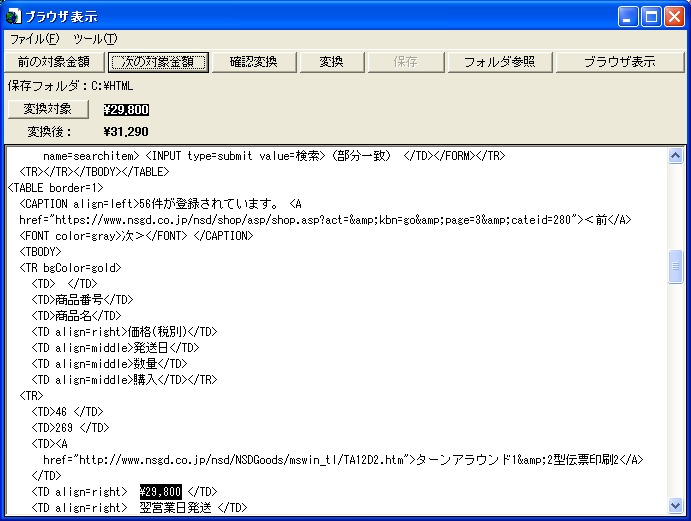This screenshot has width=691, height=521.
Task: Select the highlighted ¥29,800 target value field
Action: click(126, 110)
